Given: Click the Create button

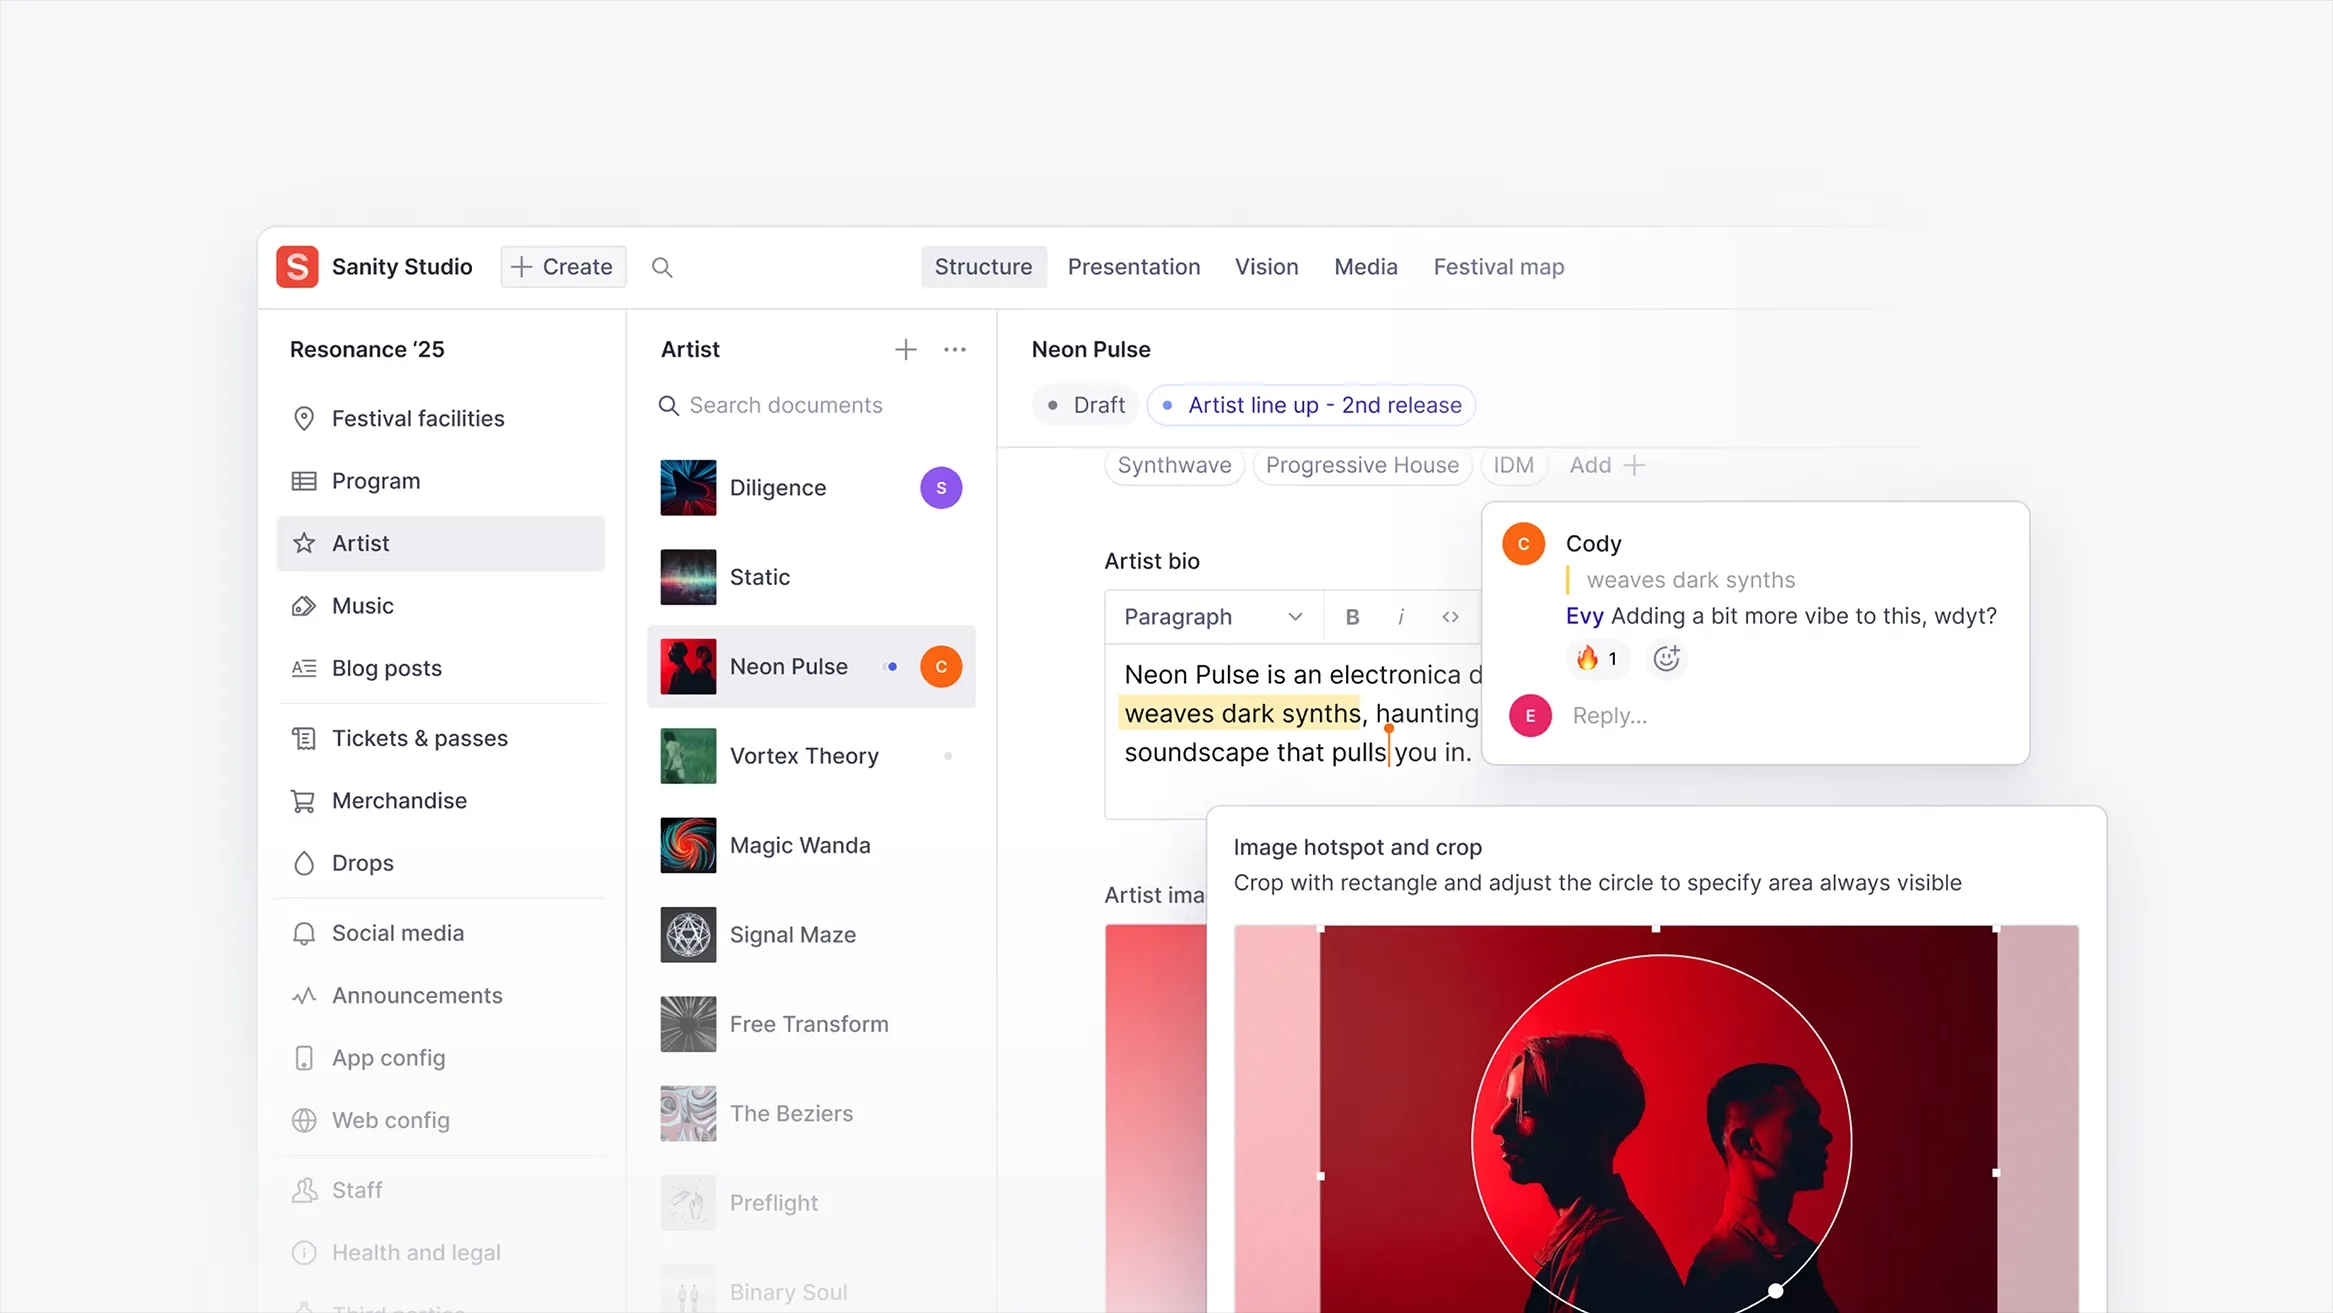Looking at the screenshot, I should tap(563, 267).
